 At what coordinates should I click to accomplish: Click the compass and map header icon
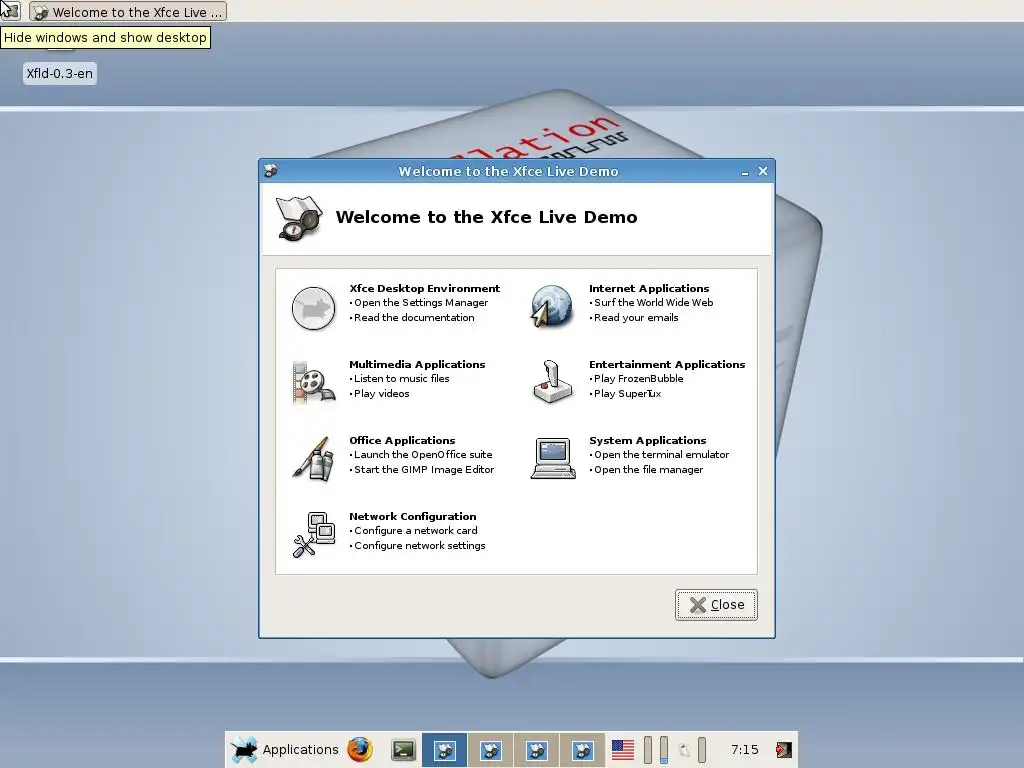pyautogui.click(x=299, y=218)
